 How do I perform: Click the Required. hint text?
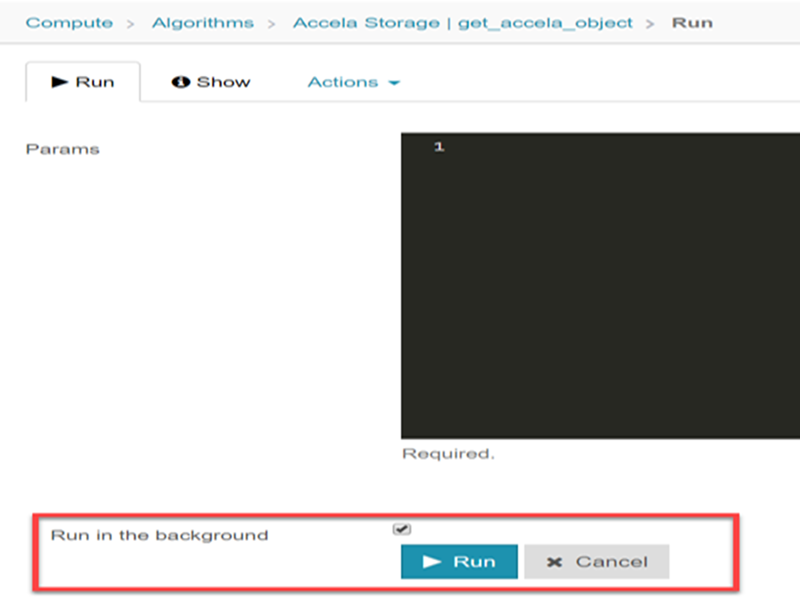click(448, 454)
